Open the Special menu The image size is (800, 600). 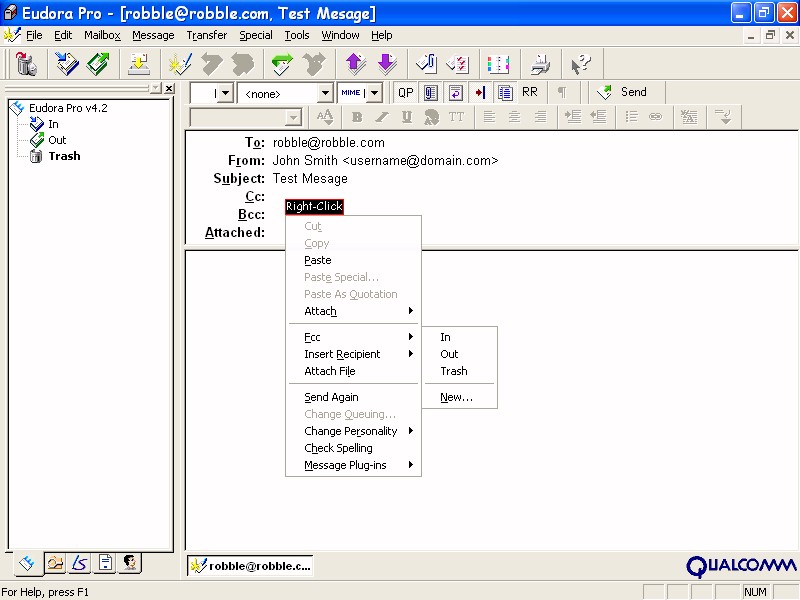(256, 35)
